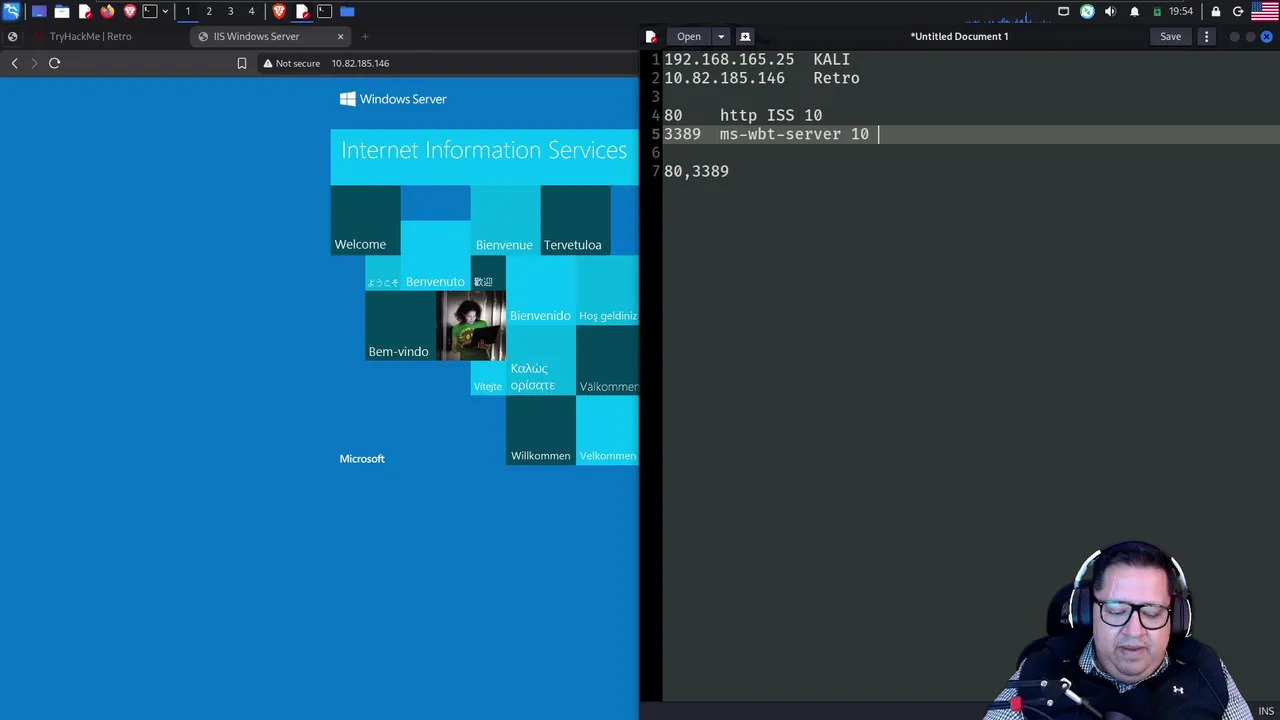Image resolution: width=1280 pixels, height=720 pixels.
Task: Click the address bar showing 10.82.185.146
Action: pos(360,63)
